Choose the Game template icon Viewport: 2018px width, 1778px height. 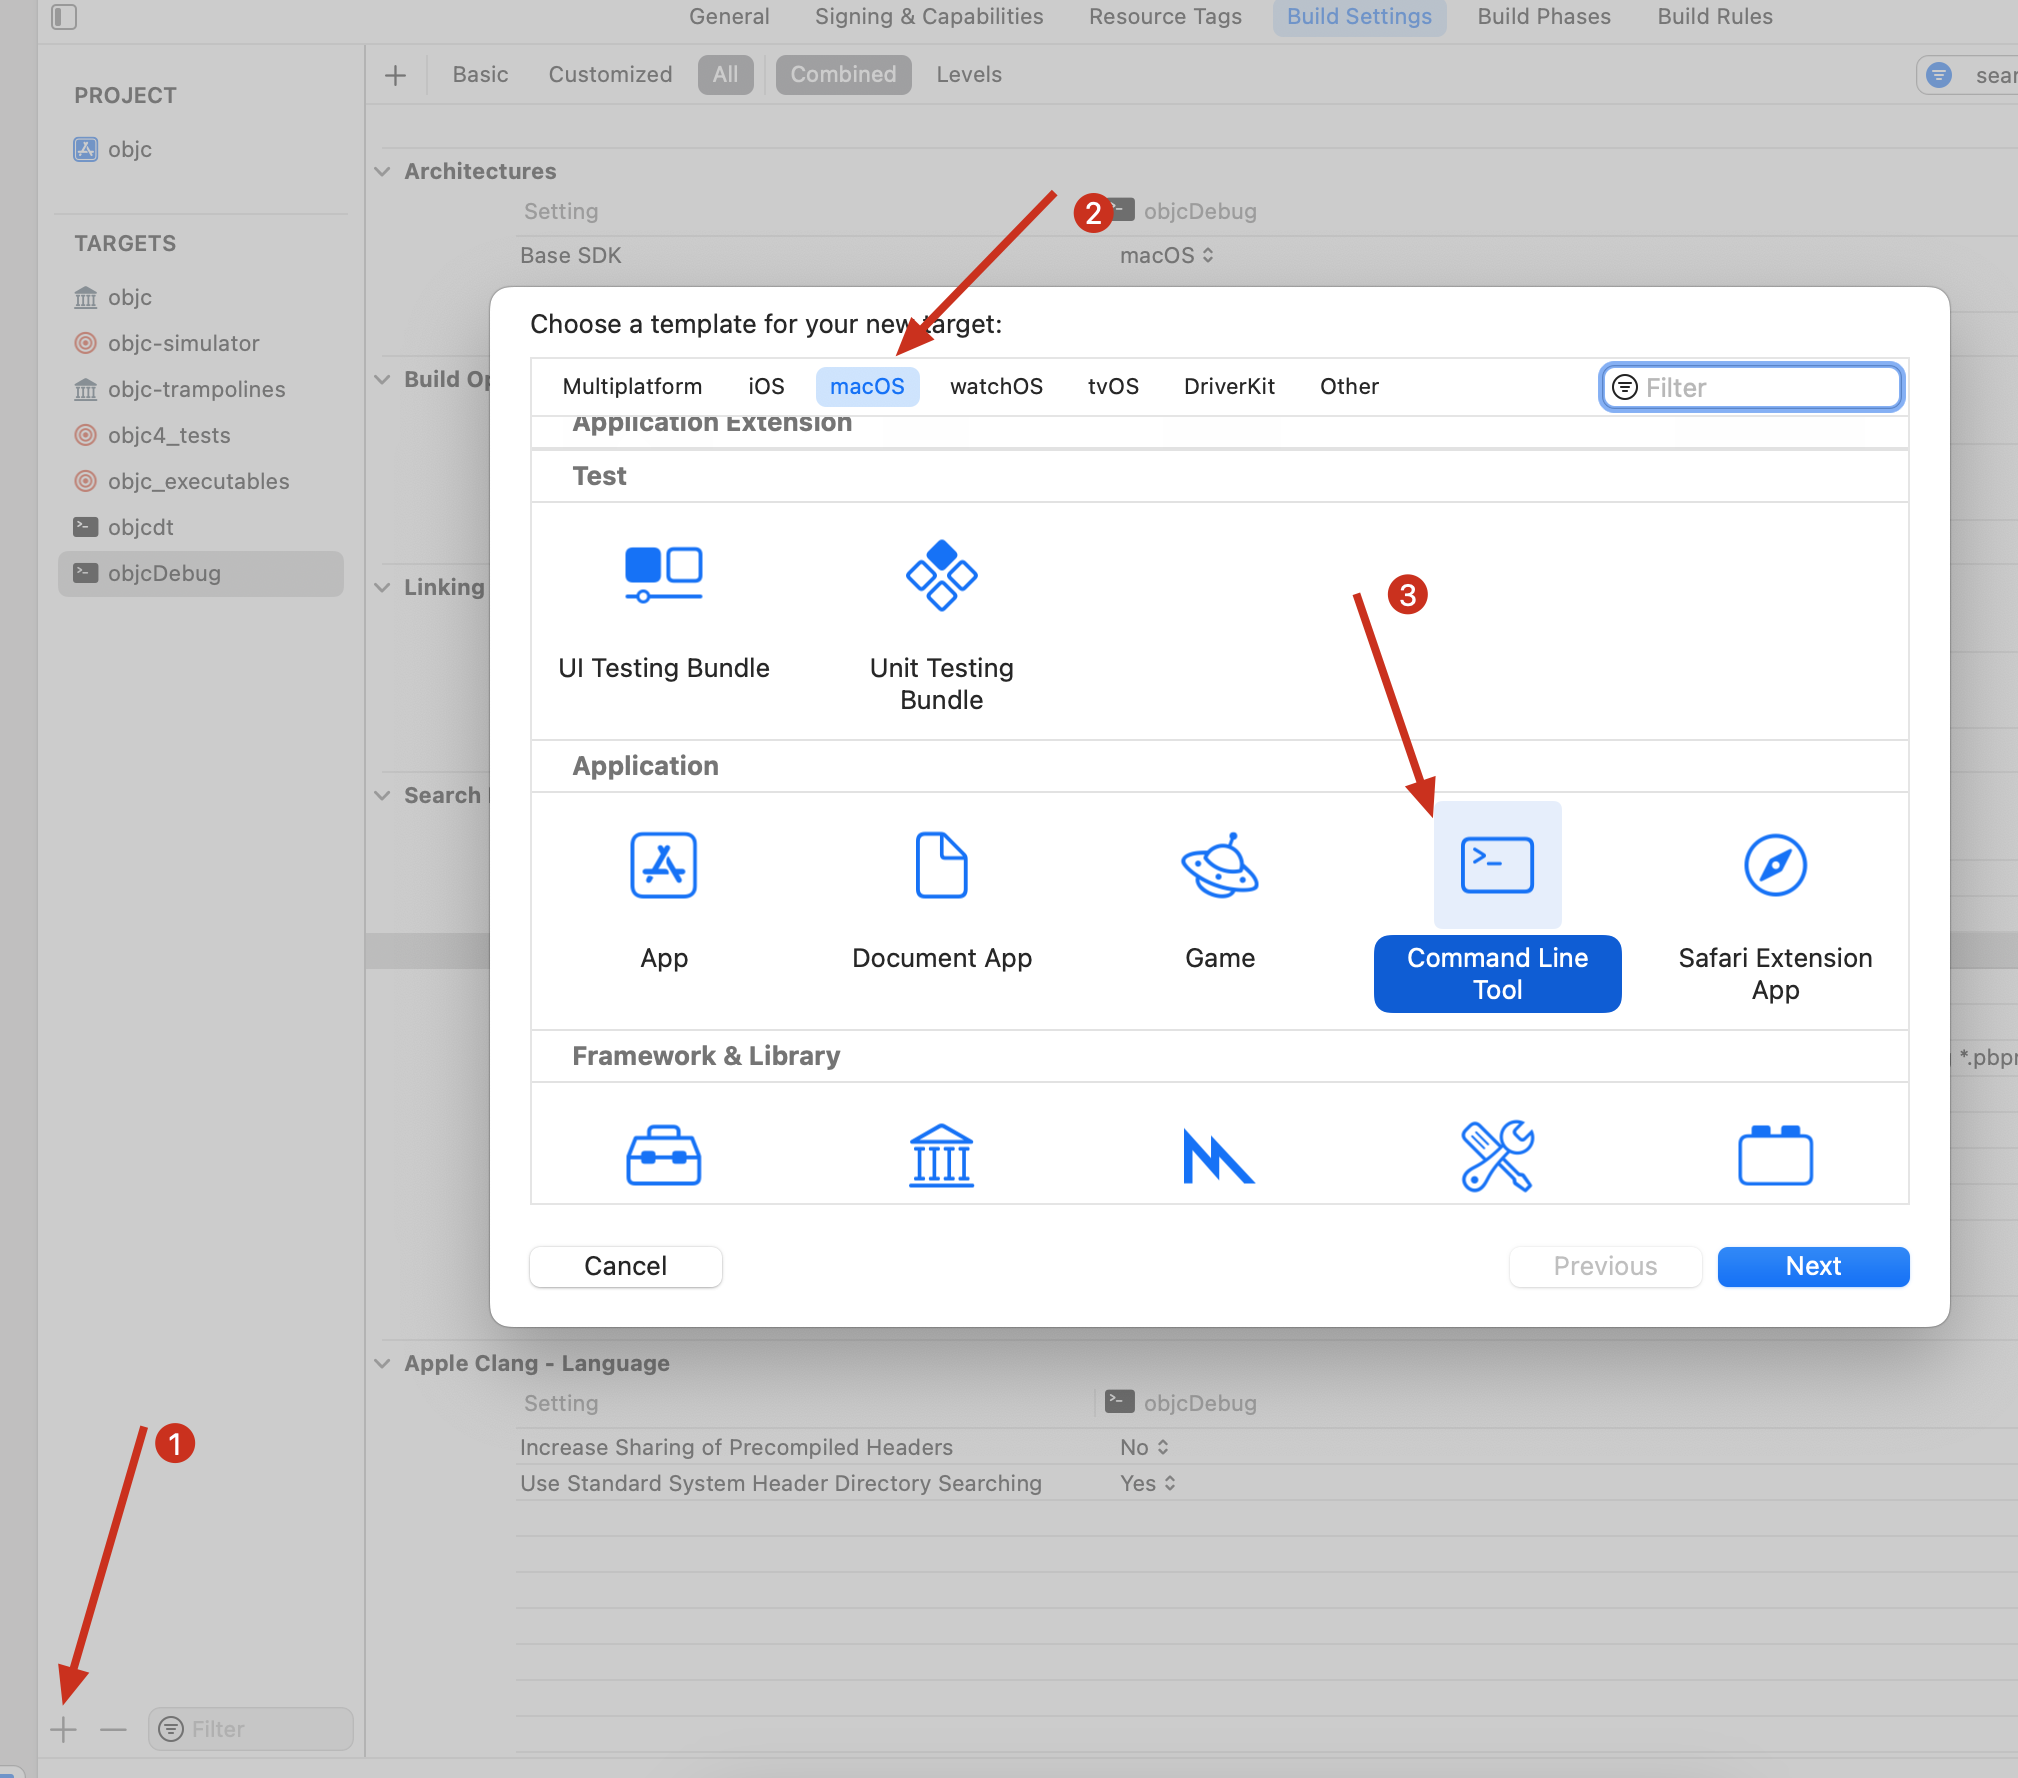click(1219, 865)
